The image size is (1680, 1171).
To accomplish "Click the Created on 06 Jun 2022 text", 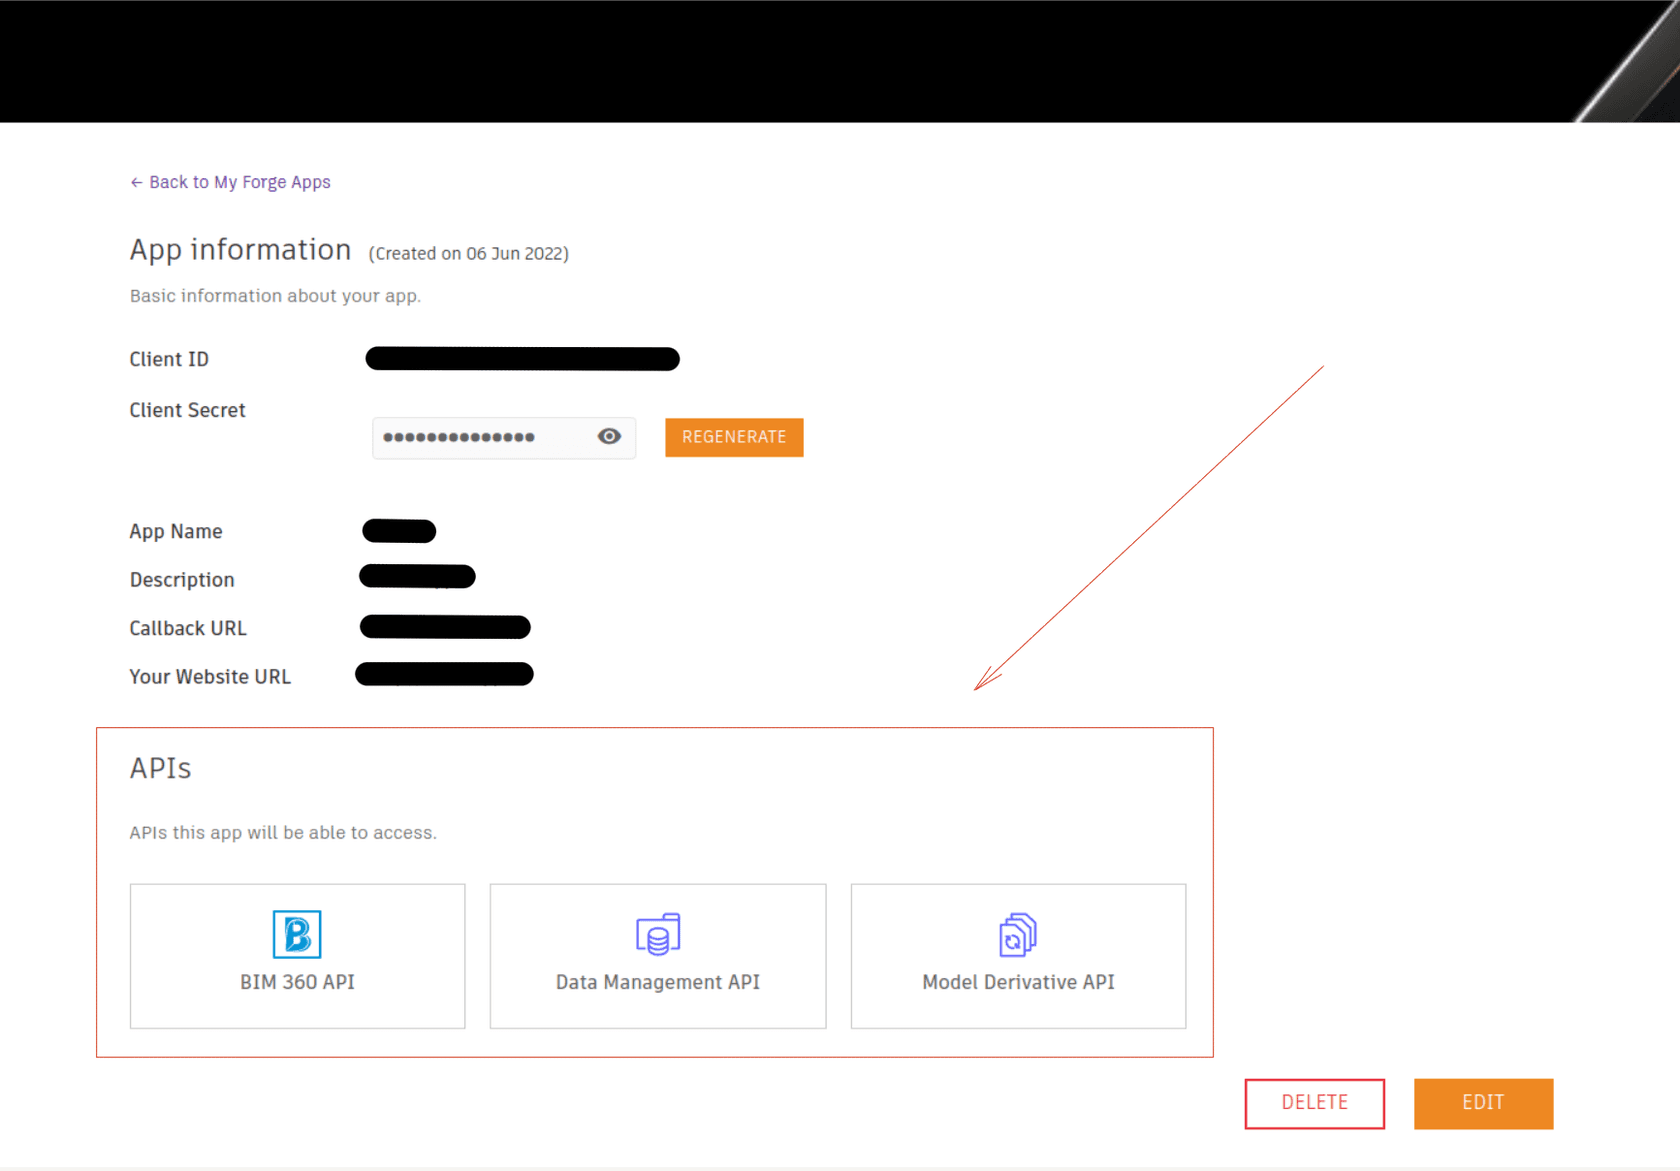I will click(x=469, y=254).
